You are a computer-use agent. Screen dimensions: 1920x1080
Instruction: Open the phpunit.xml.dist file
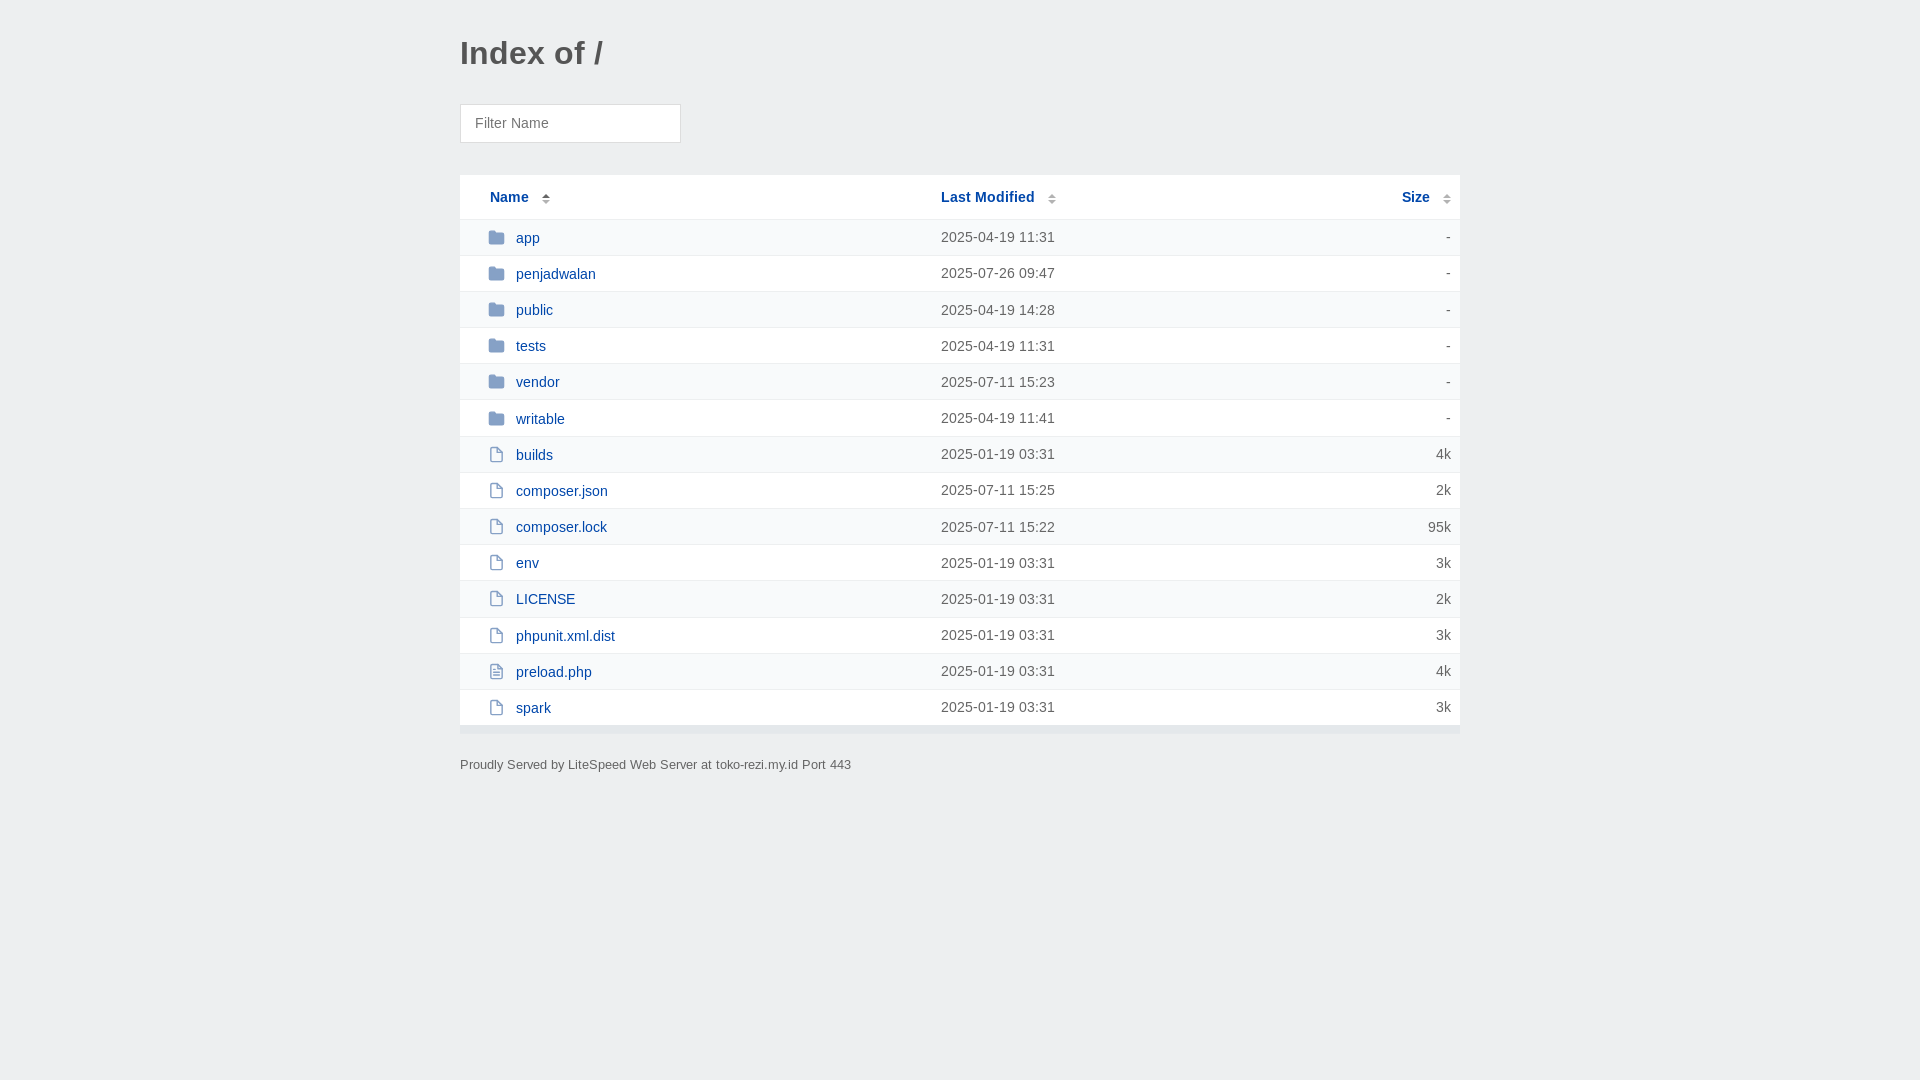click(565, 636)
